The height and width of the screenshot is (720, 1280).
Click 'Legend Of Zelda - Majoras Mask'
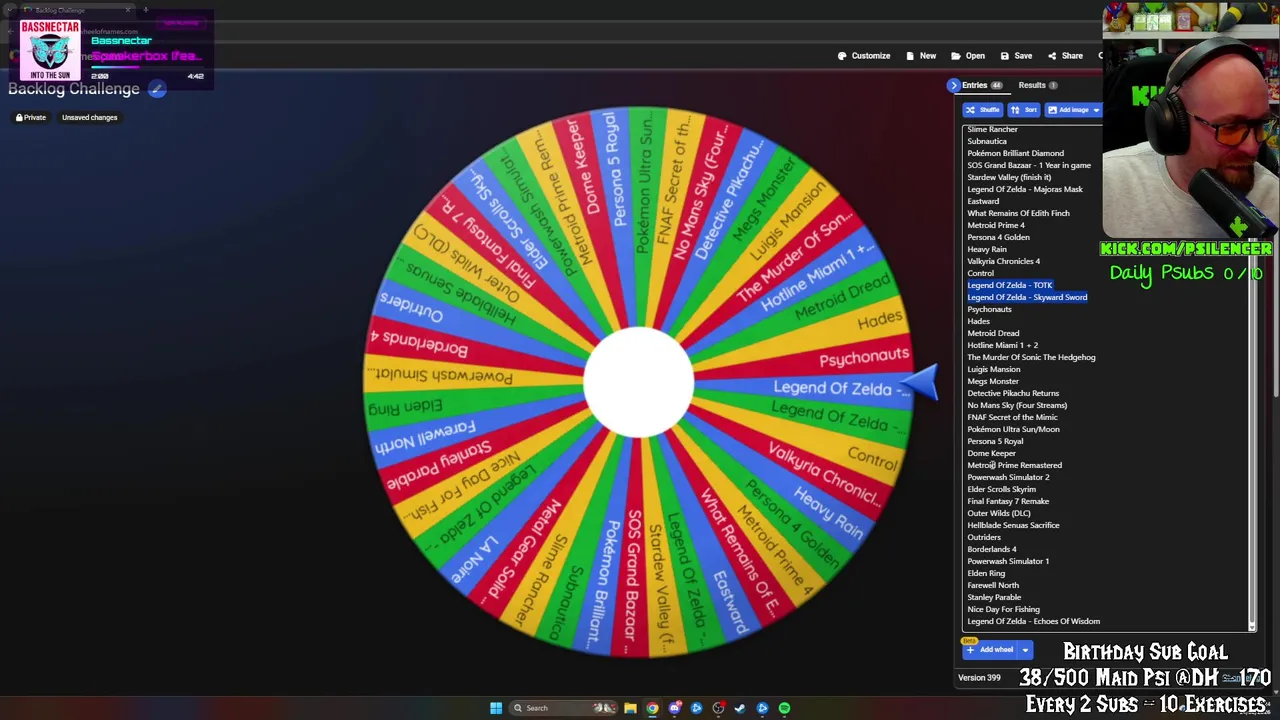point(1025,189)
